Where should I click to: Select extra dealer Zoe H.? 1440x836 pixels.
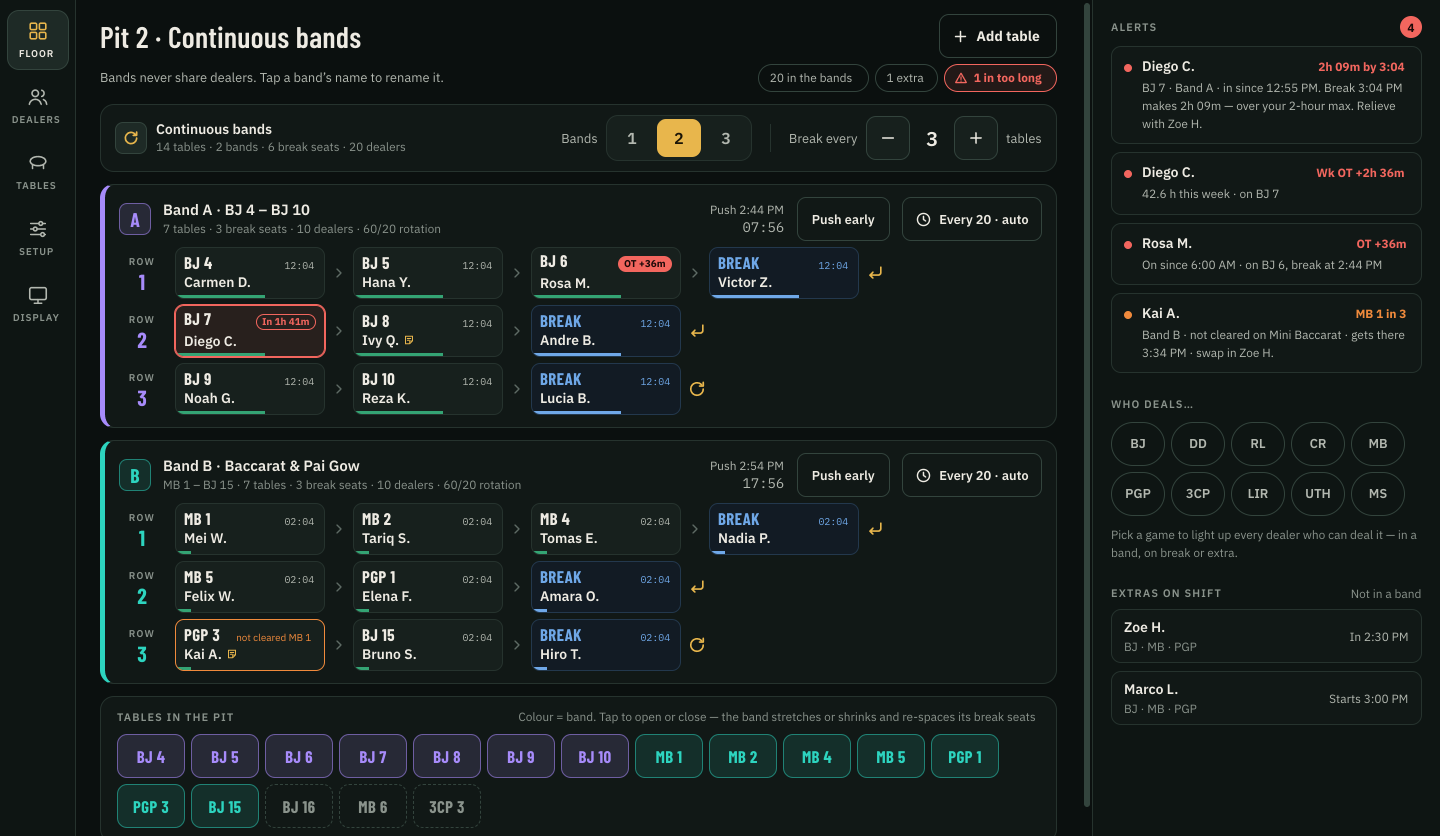[1266, 636]
